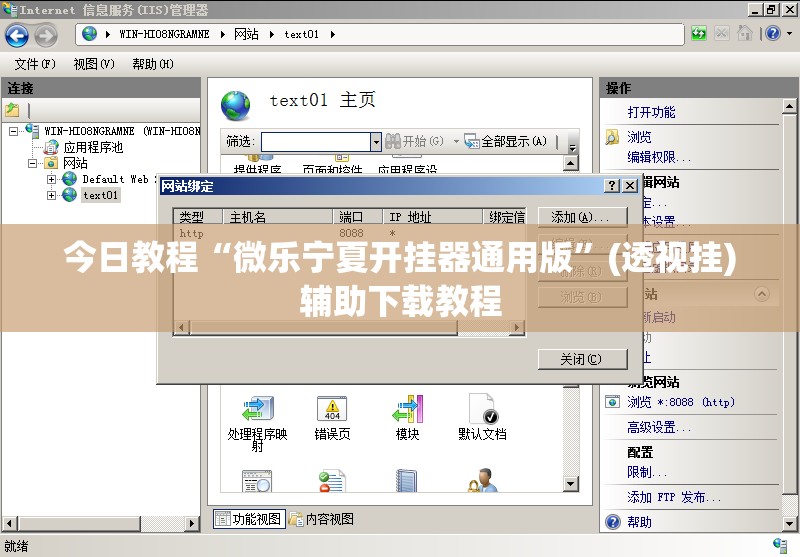This screenshot has width=800, height=557.
Task: Click the 端口 column header
Action: point(358,217)
